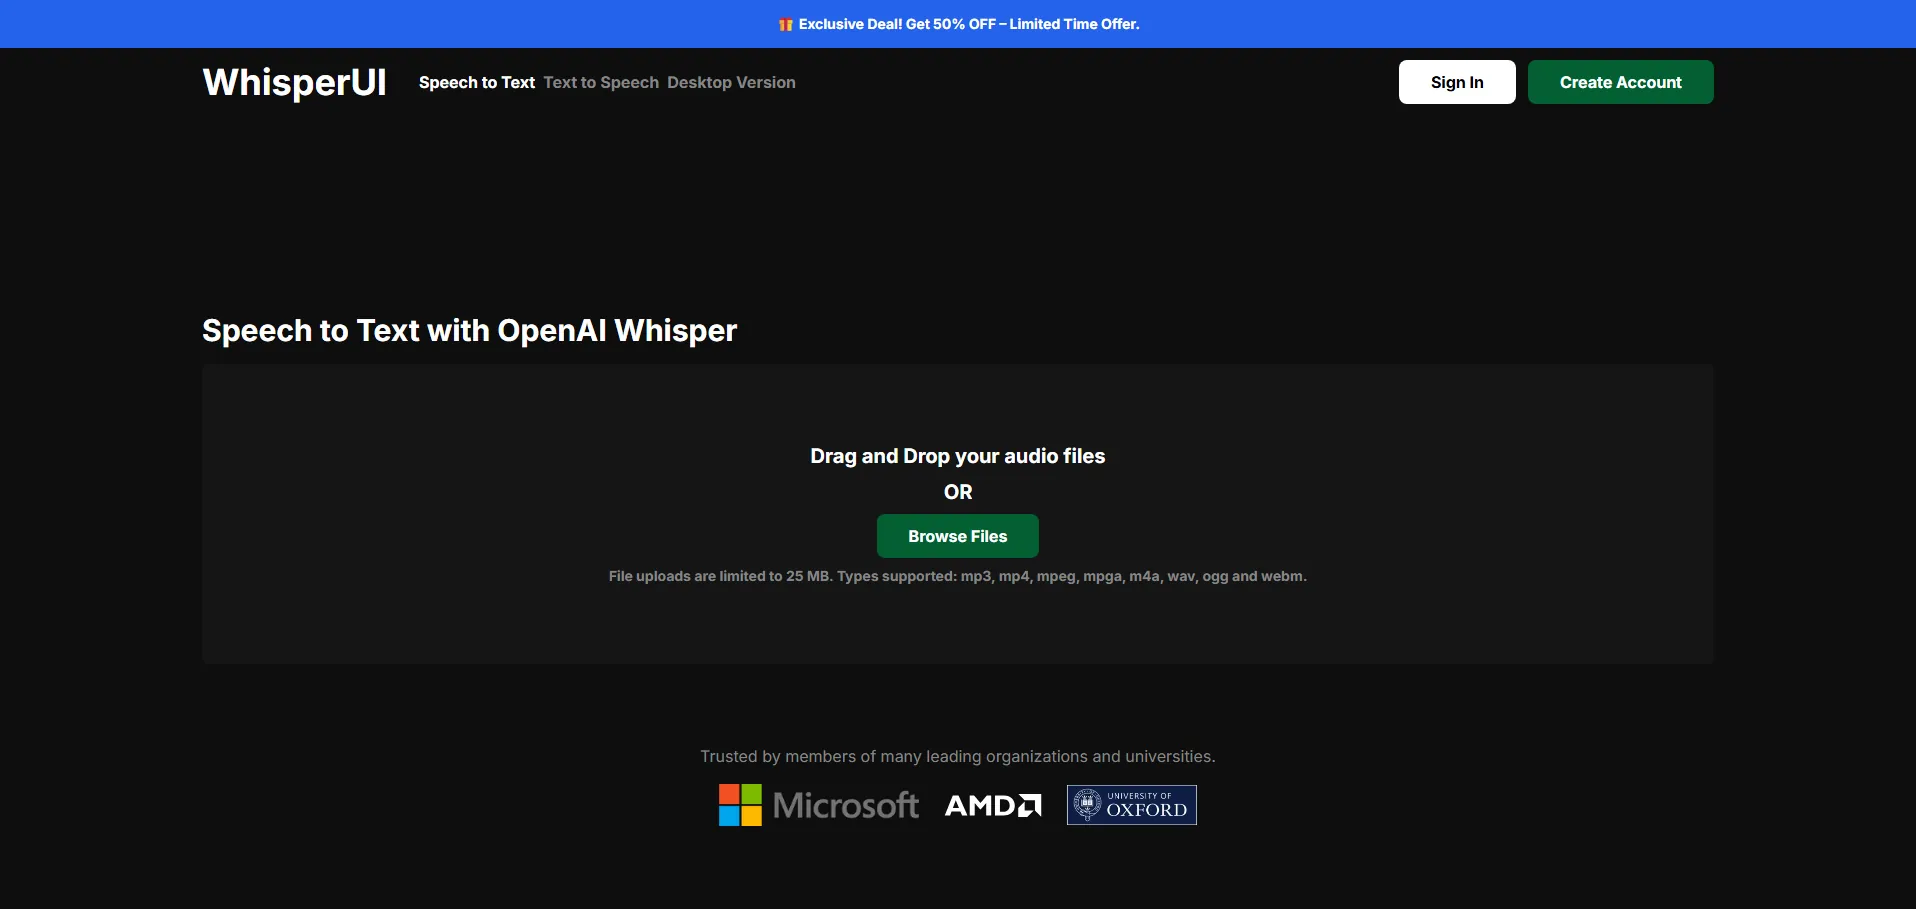Click the OXFORD wordmark in the logo

pos(1146,810)
